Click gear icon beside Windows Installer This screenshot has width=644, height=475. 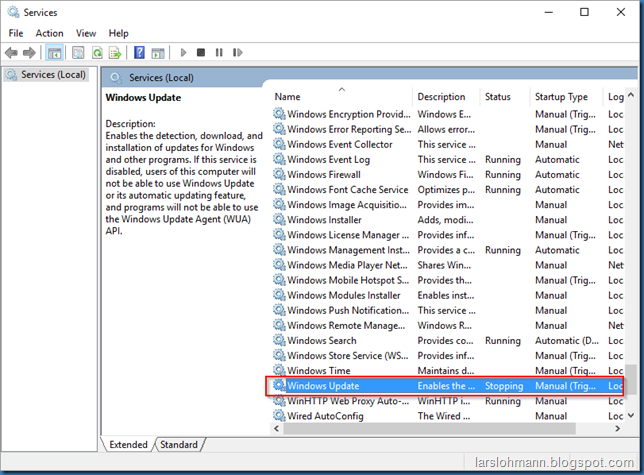[x=279, y=219]
